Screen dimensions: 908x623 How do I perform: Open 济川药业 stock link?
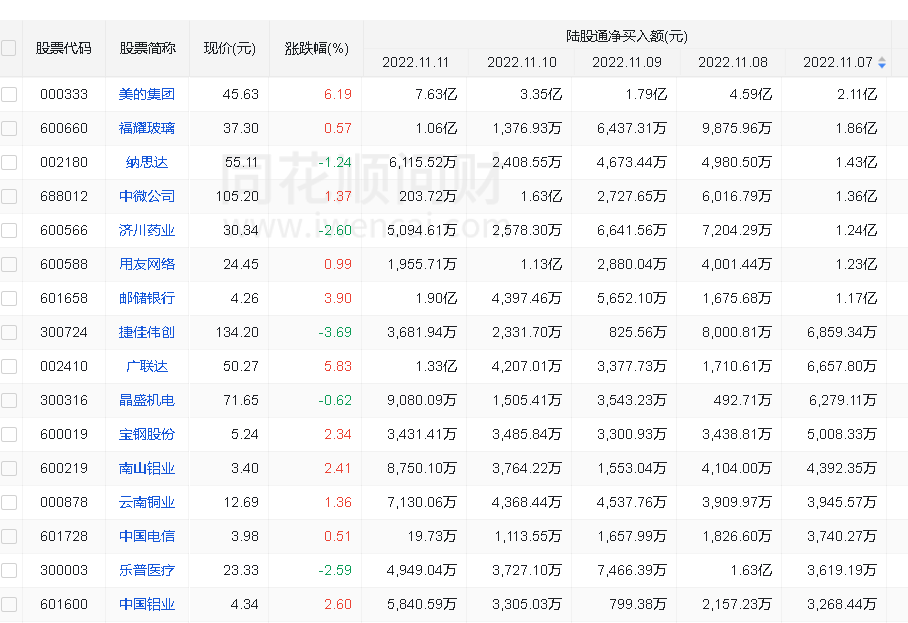147,230
